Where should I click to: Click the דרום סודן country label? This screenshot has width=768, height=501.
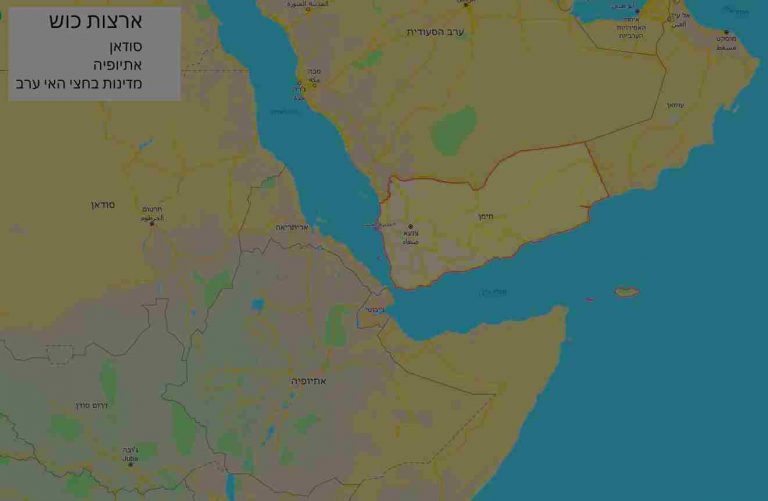pos(91,405)
